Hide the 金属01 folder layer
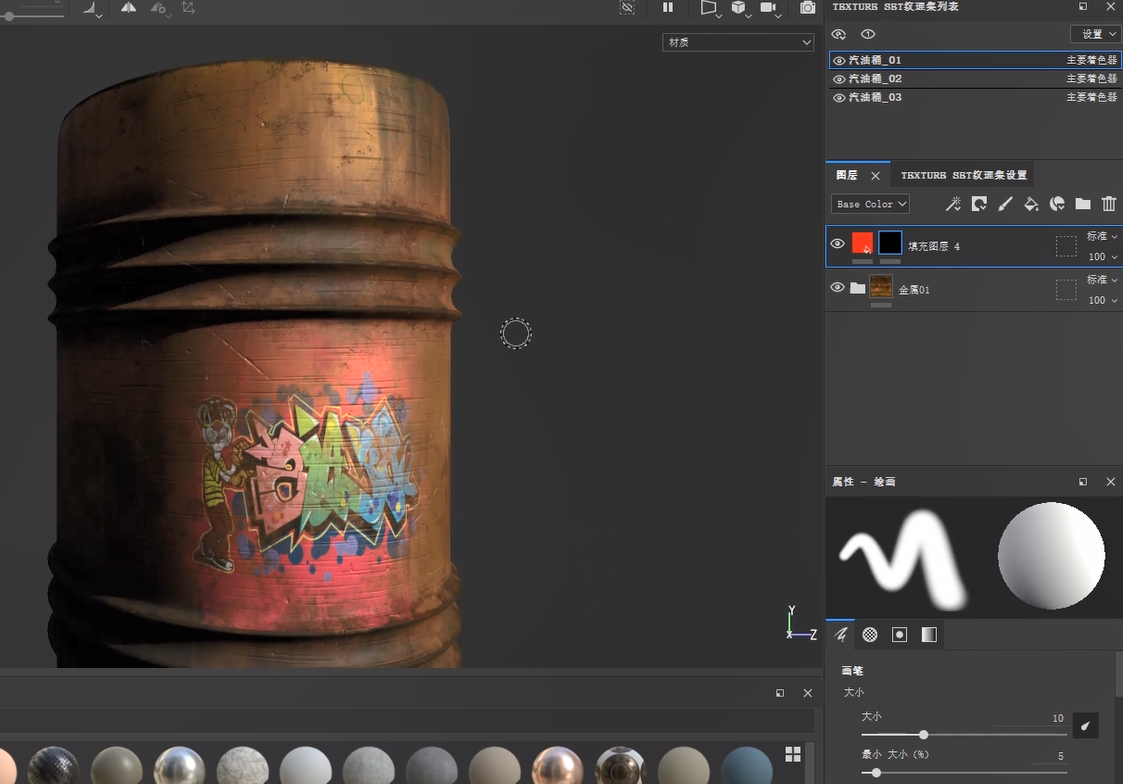The width and height of the screenshot is (1123, 784). (838, 288)
